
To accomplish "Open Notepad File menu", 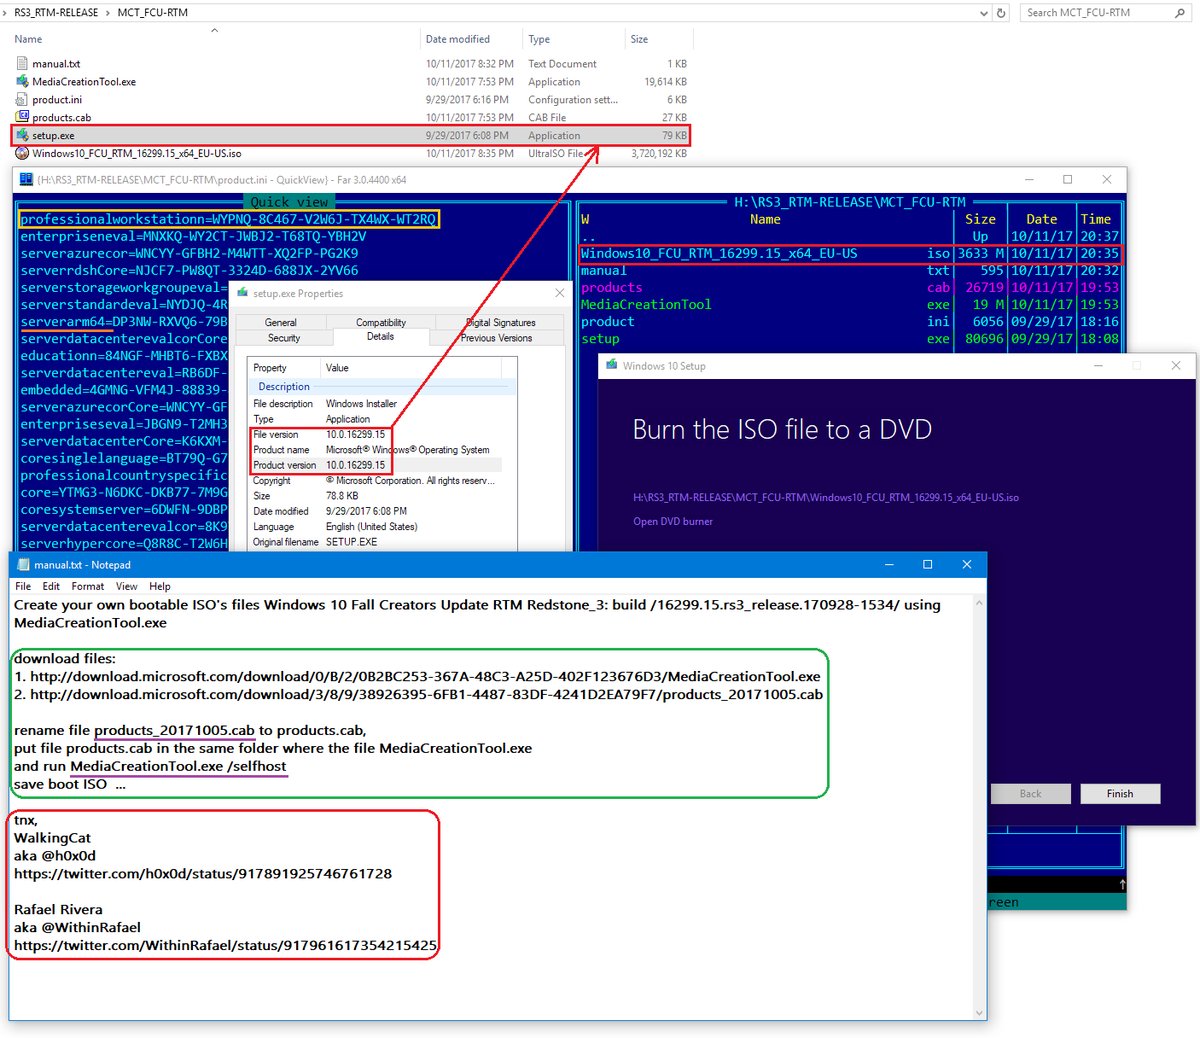I will [x=23, y=587].
